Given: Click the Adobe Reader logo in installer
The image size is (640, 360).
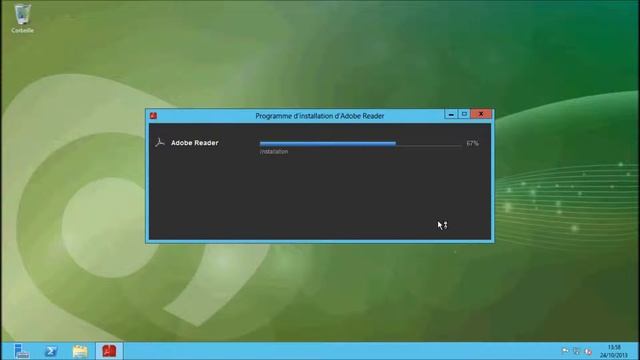Looking at the screenshot, I should coord(160,142).
